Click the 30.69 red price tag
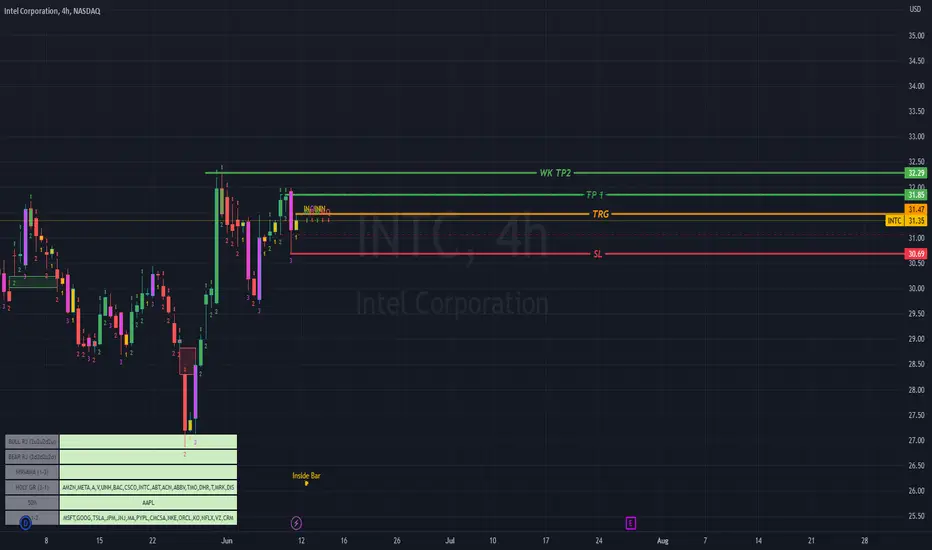Image resolution: width=932 pixels, height=550 pixels. 916,254
